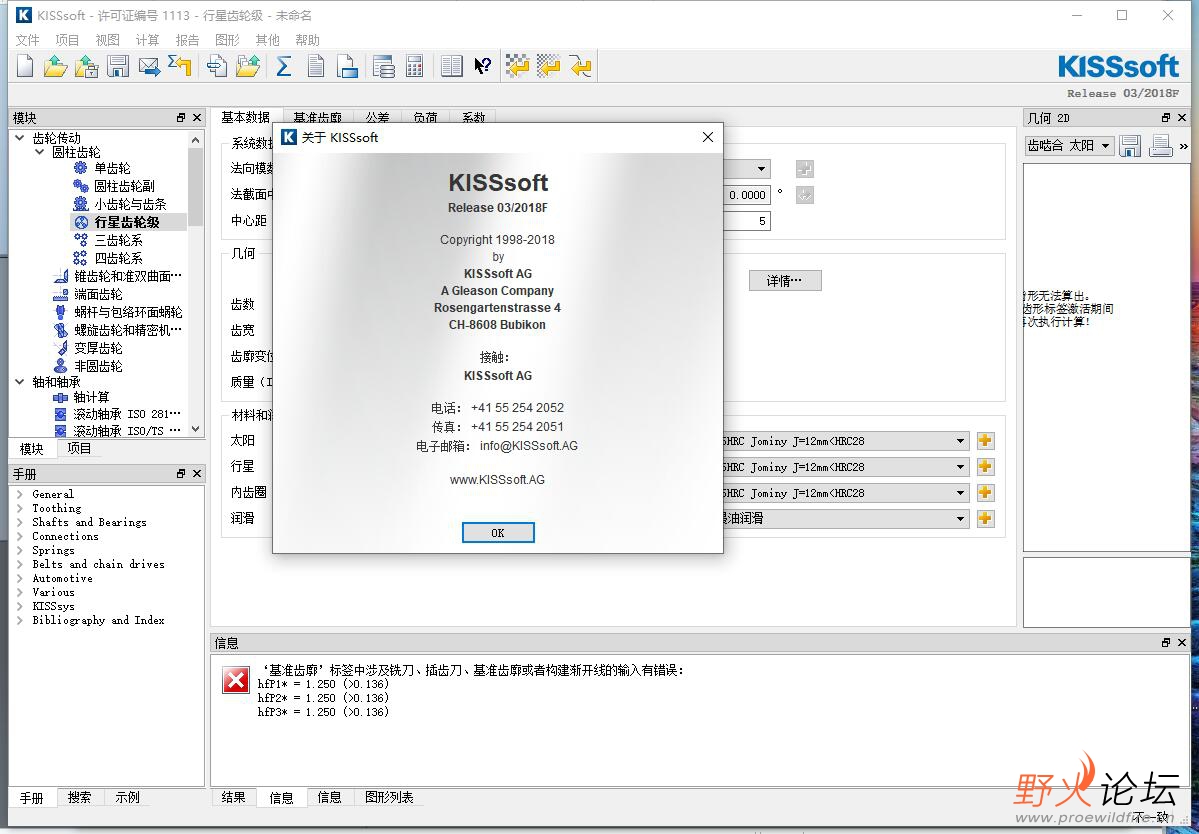Run calculation with the sigma icon
Image resolution: width=1199 pixels, height=834 pixels.
coord(284,67)
